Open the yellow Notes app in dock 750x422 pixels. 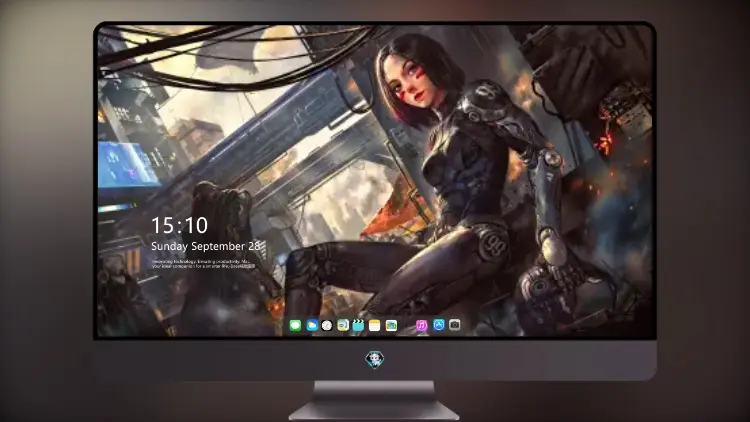(x=375, y=325)
